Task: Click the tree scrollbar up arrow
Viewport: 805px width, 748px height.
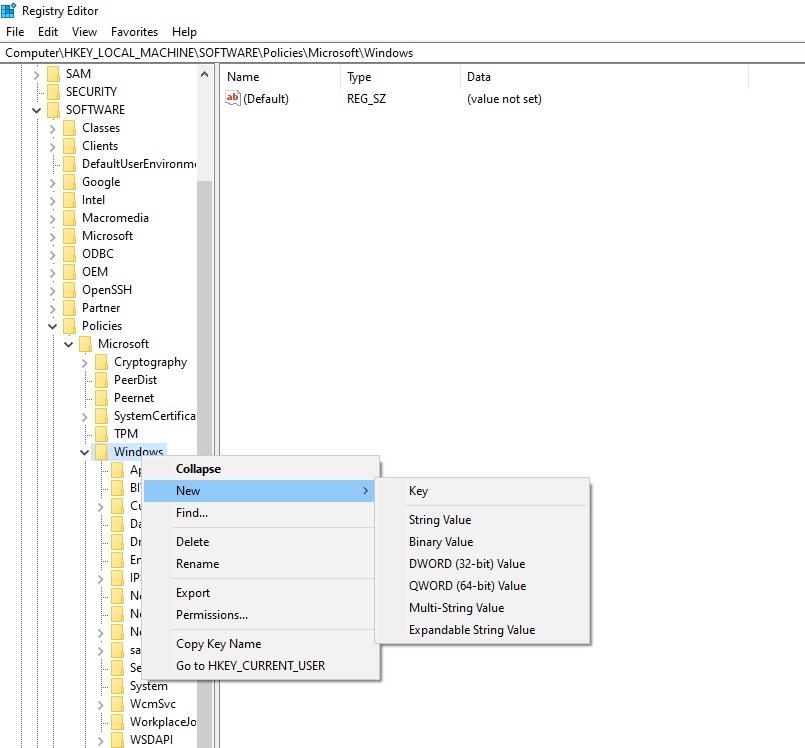Action: click(204, 74)
